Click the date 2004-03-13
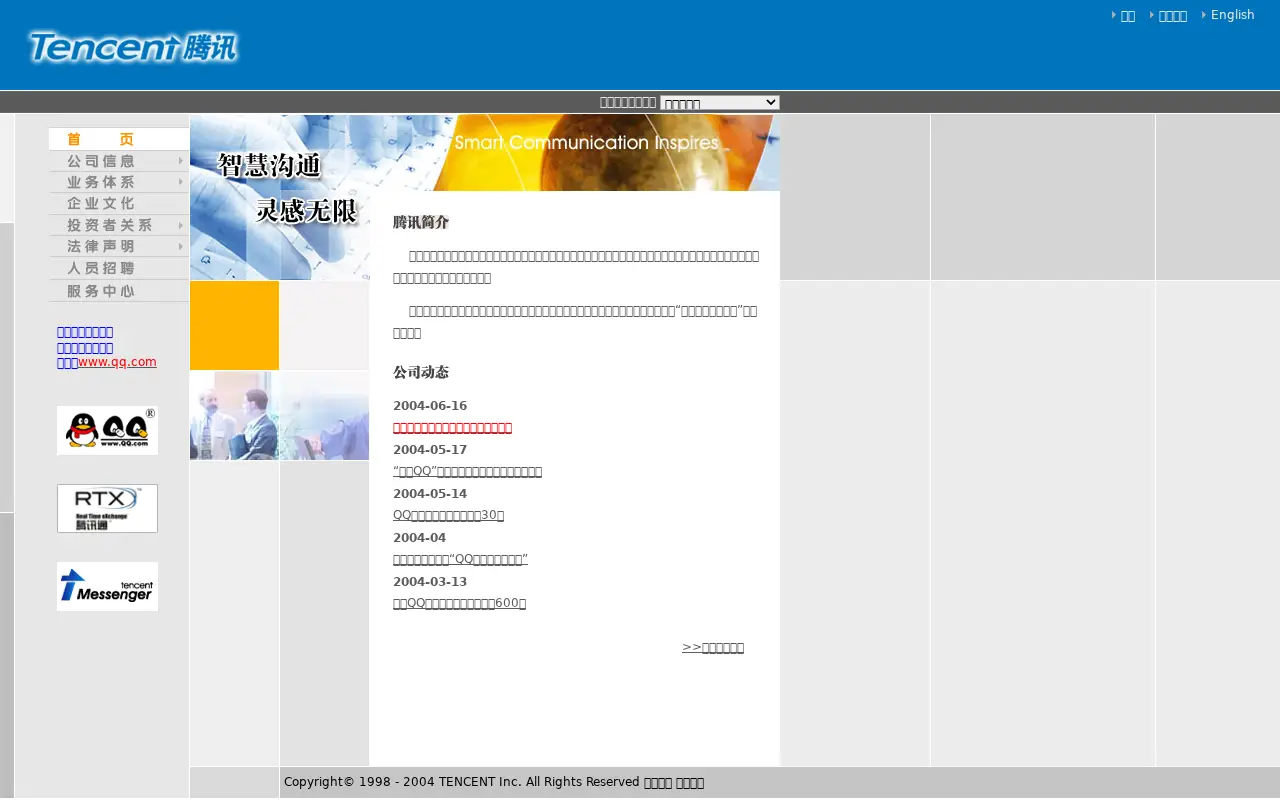This screenshot has width=1280, height=800. tap(430, 582)
